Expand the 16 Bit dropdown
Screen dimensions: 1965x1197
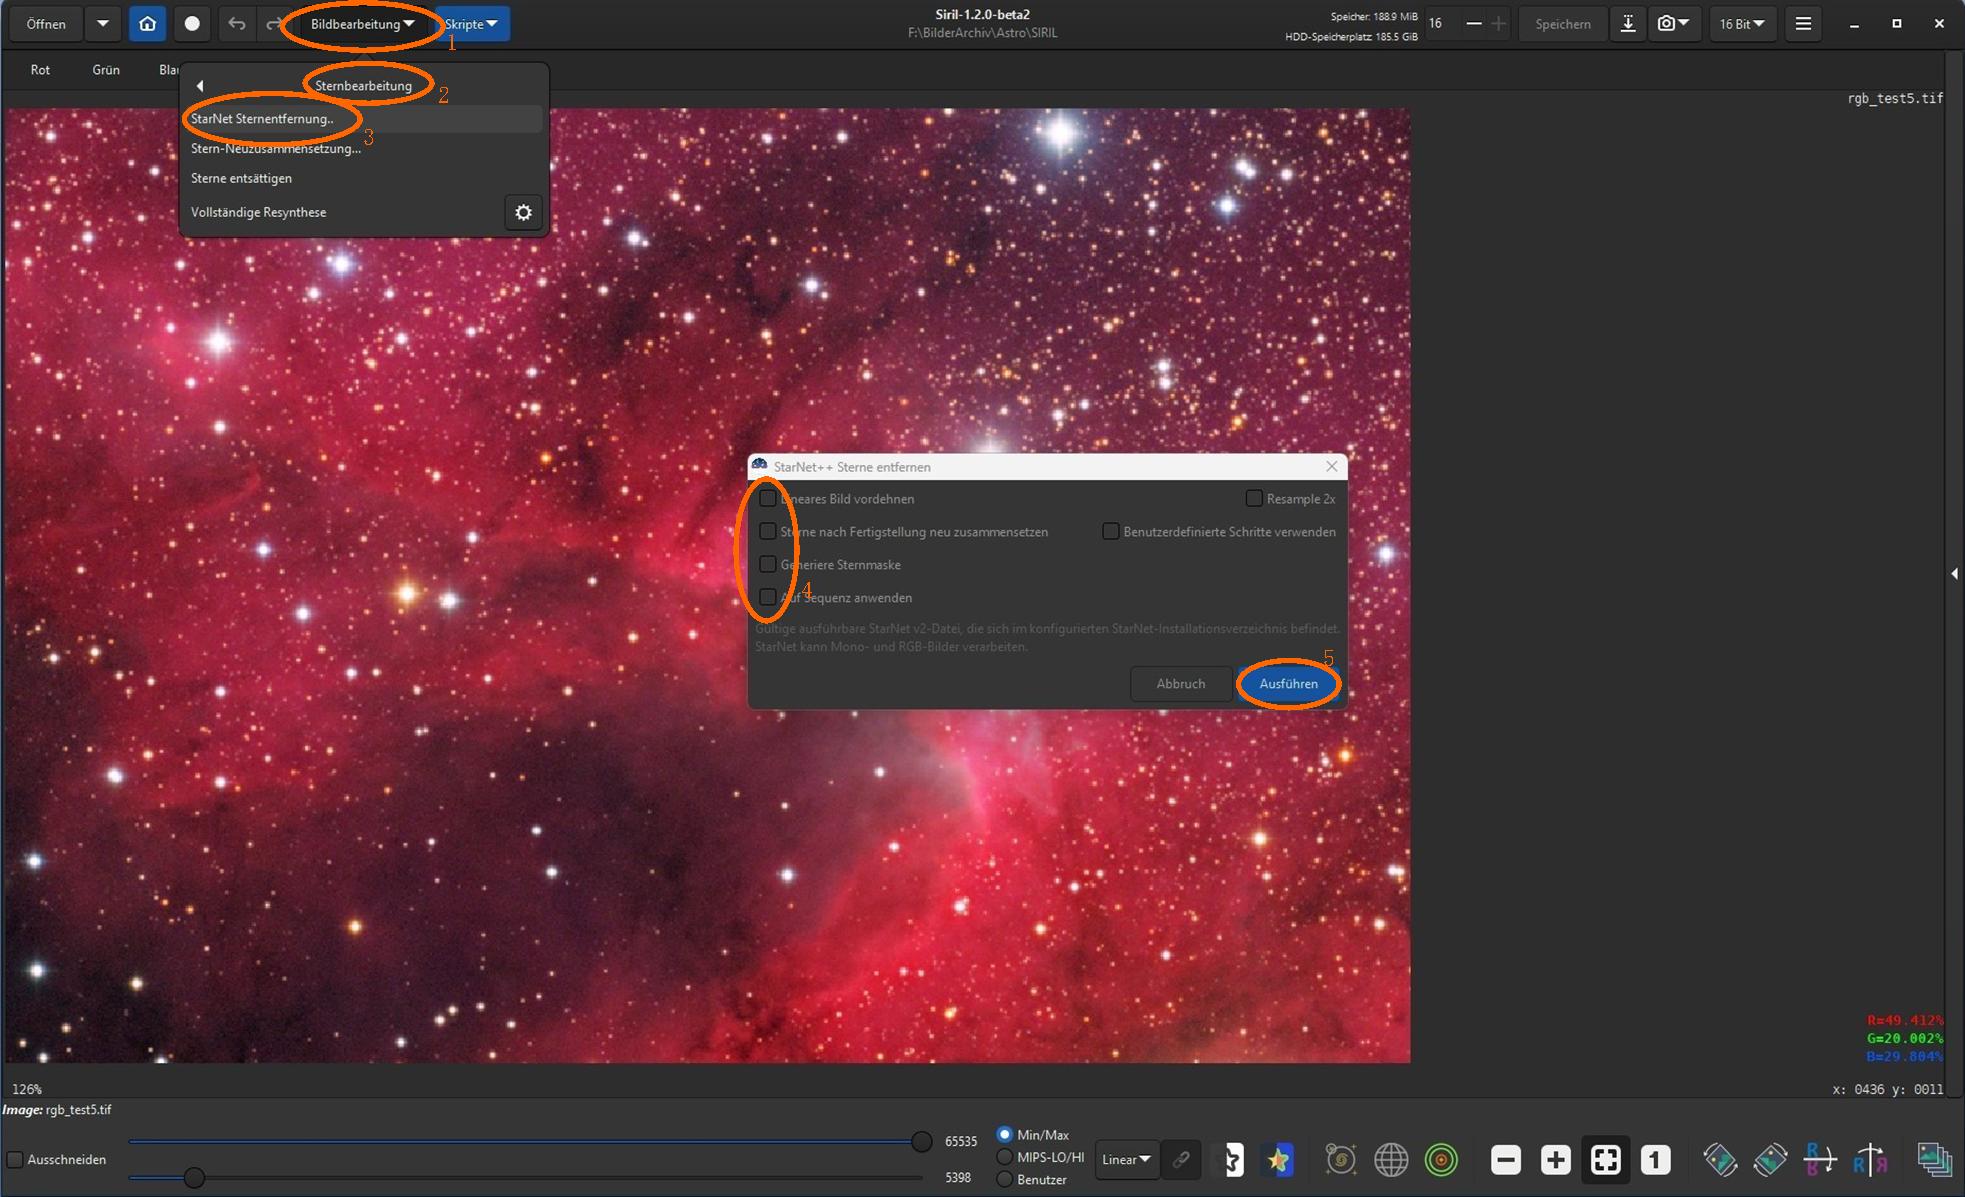pyautogui.click(x=1741, y=24)
